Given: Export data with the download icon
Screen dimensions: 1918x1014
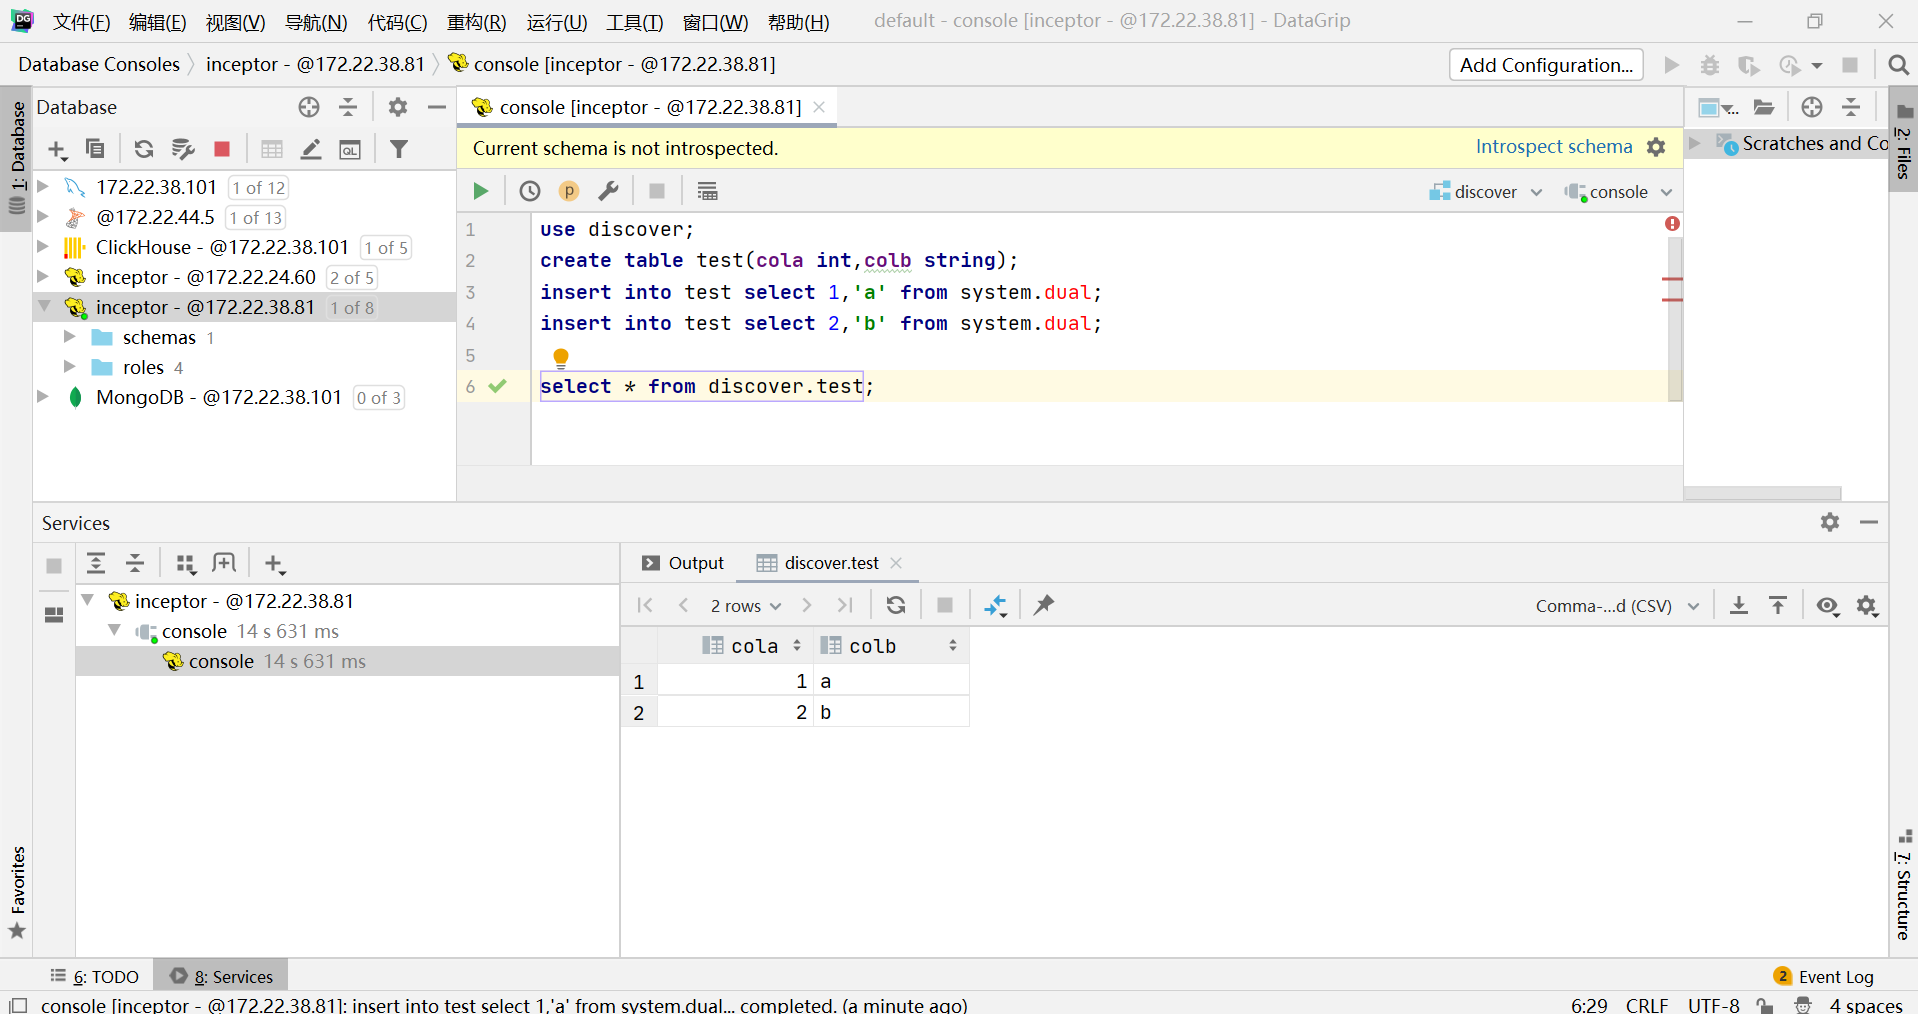Looking at the screenshot, I should [x=1739, y=605].
